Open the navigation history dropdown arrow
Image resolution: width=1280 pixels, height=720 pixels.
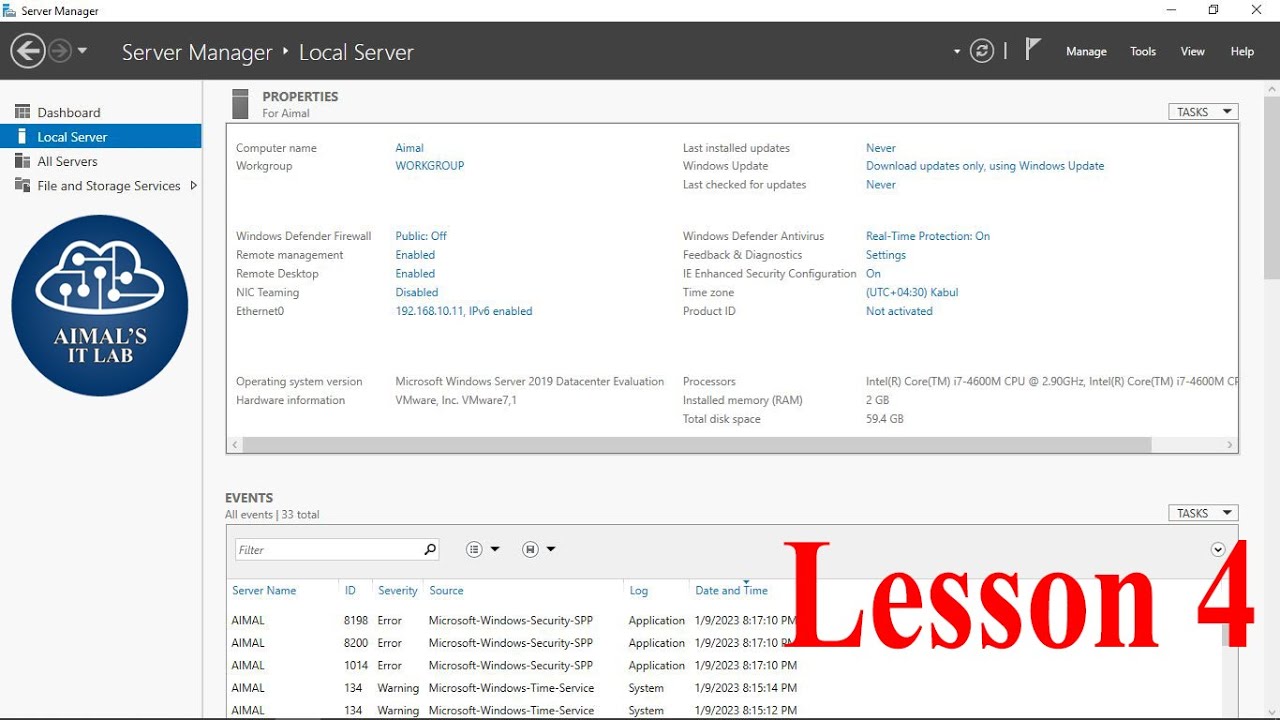coord(82,51)
